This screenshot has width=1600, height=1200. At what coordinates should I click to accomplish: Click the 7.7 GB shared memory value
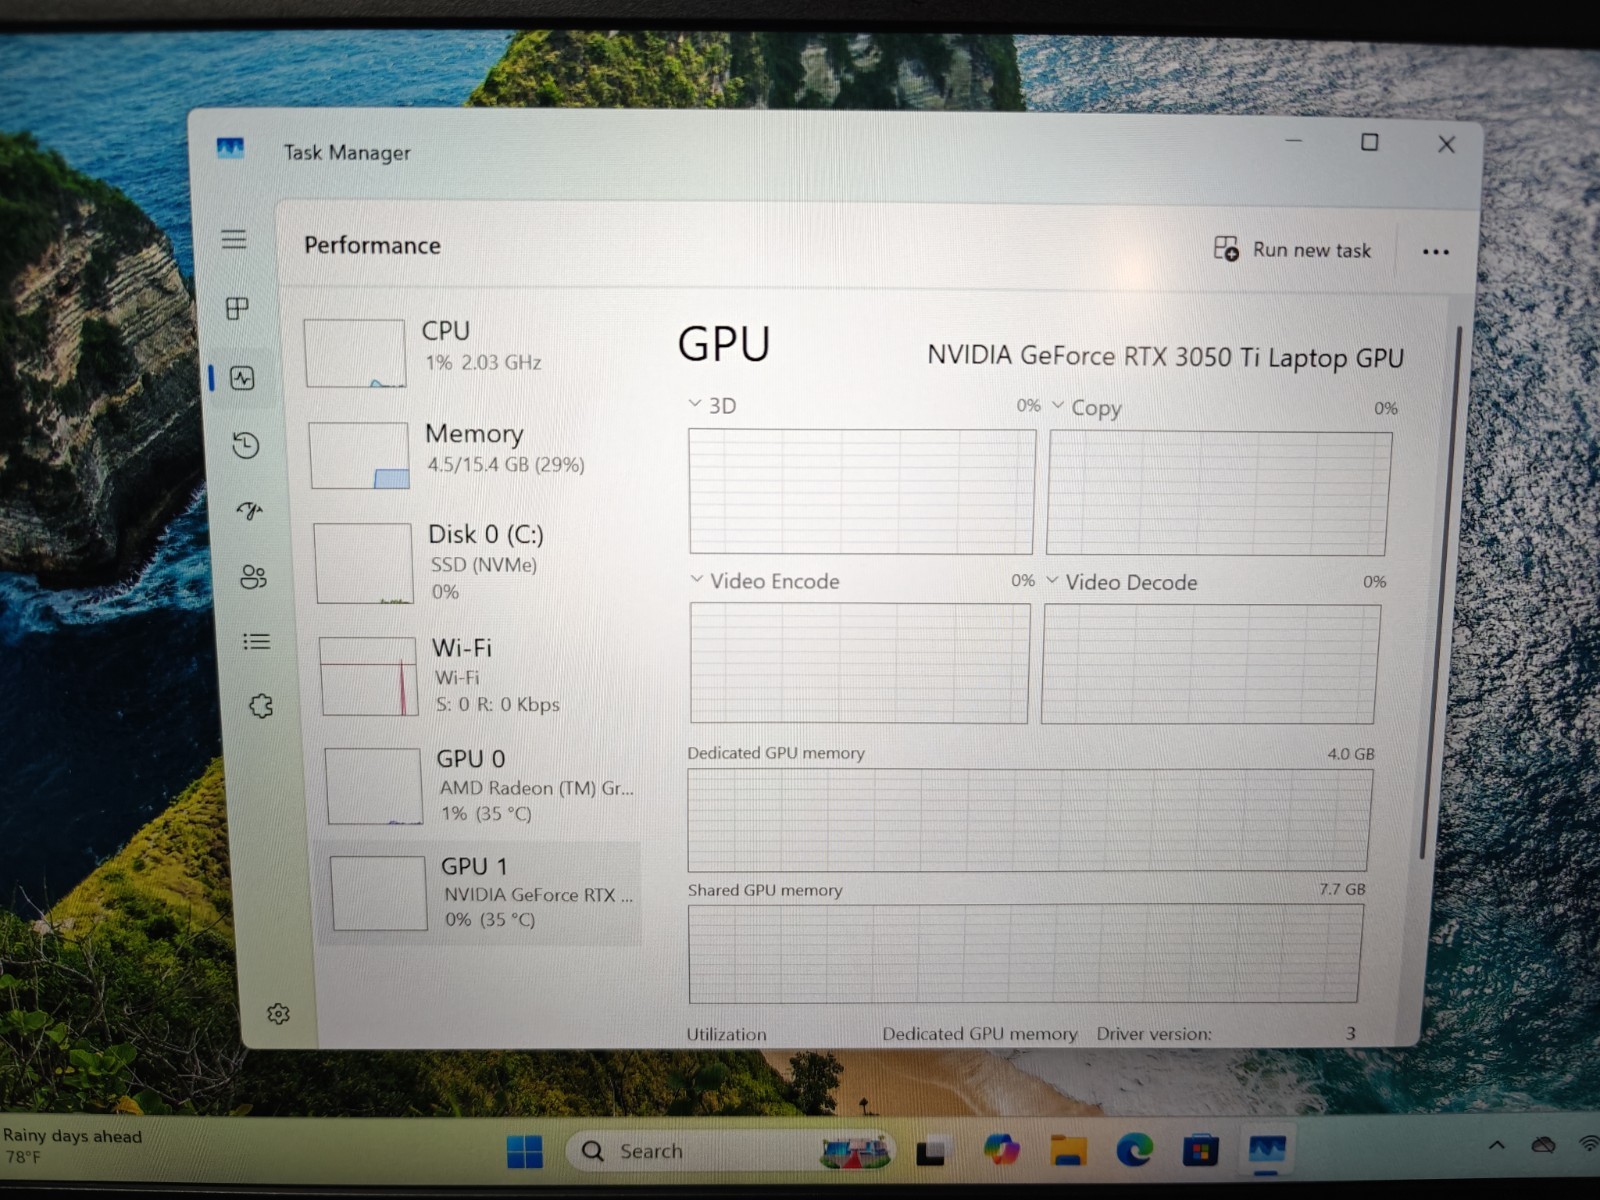[x=1342, y=889]
